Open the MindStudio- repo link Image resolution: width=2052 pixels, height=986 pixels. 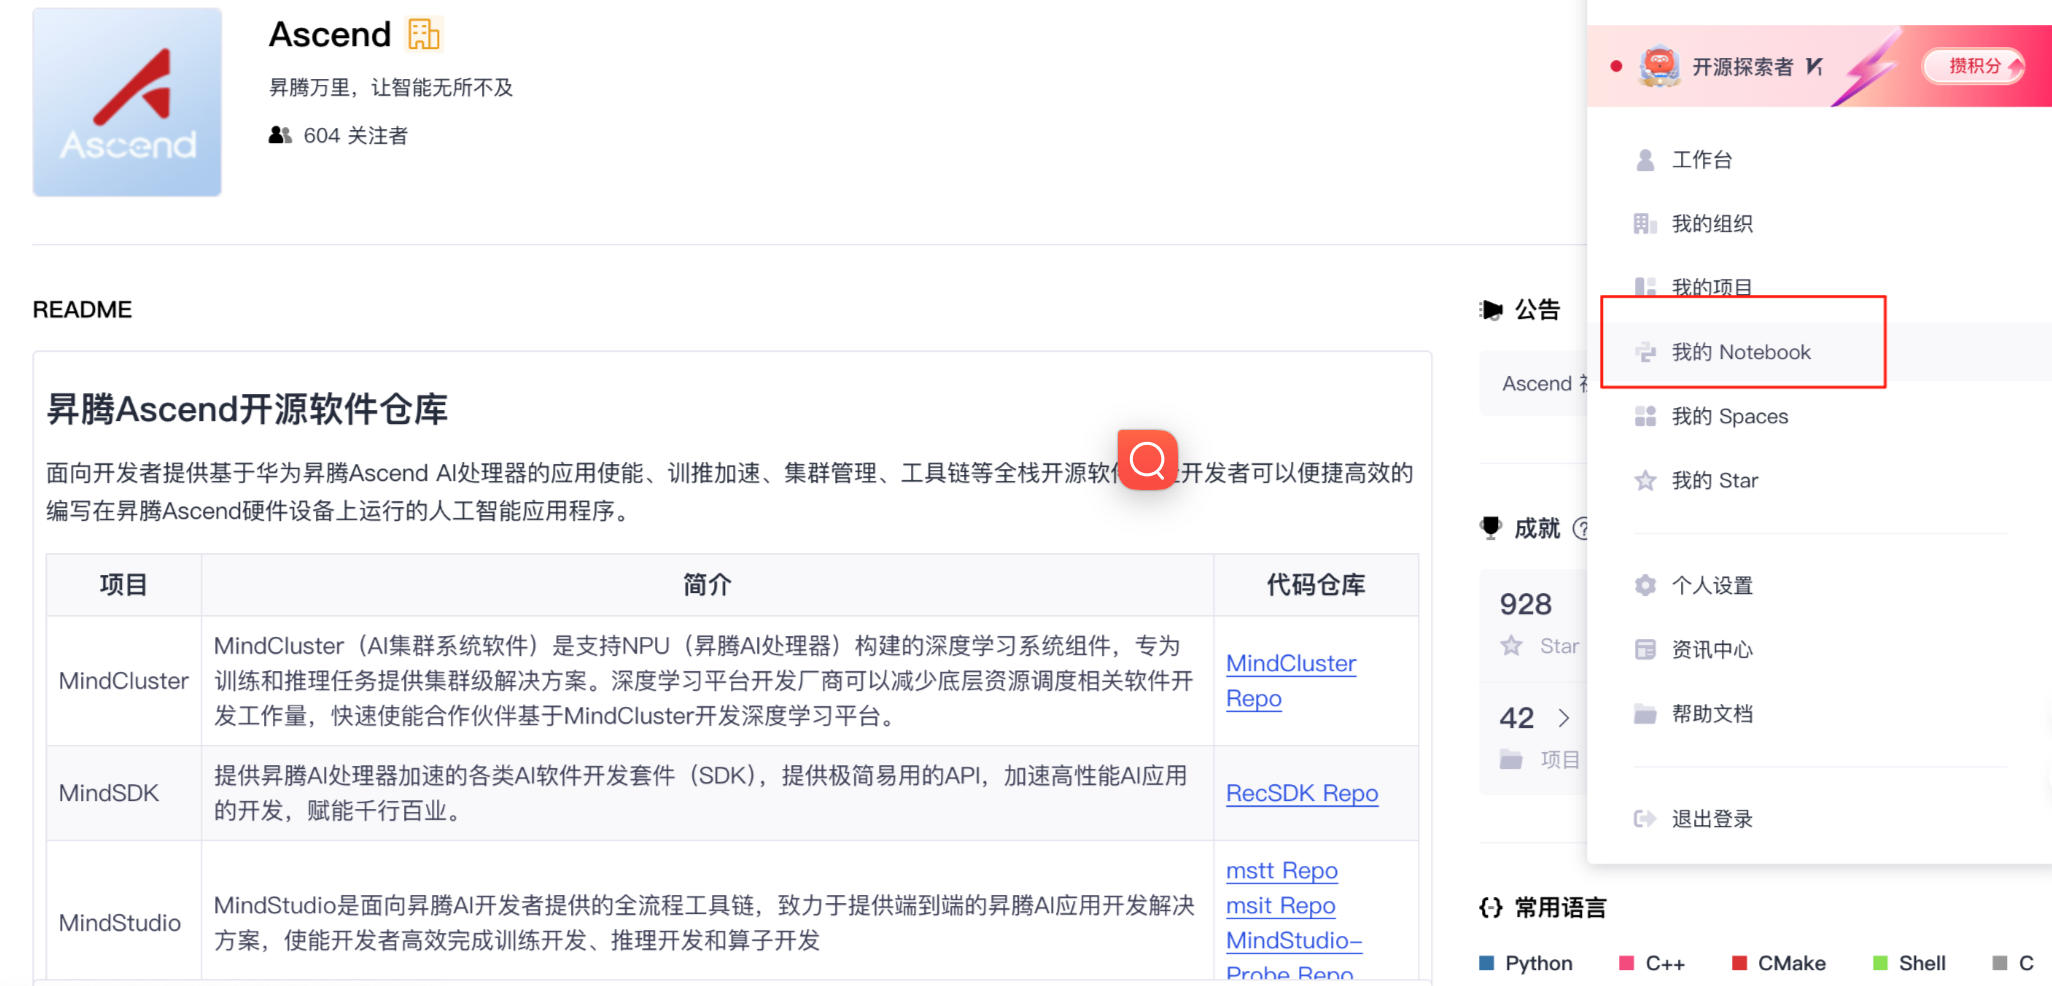(1294, 941)
